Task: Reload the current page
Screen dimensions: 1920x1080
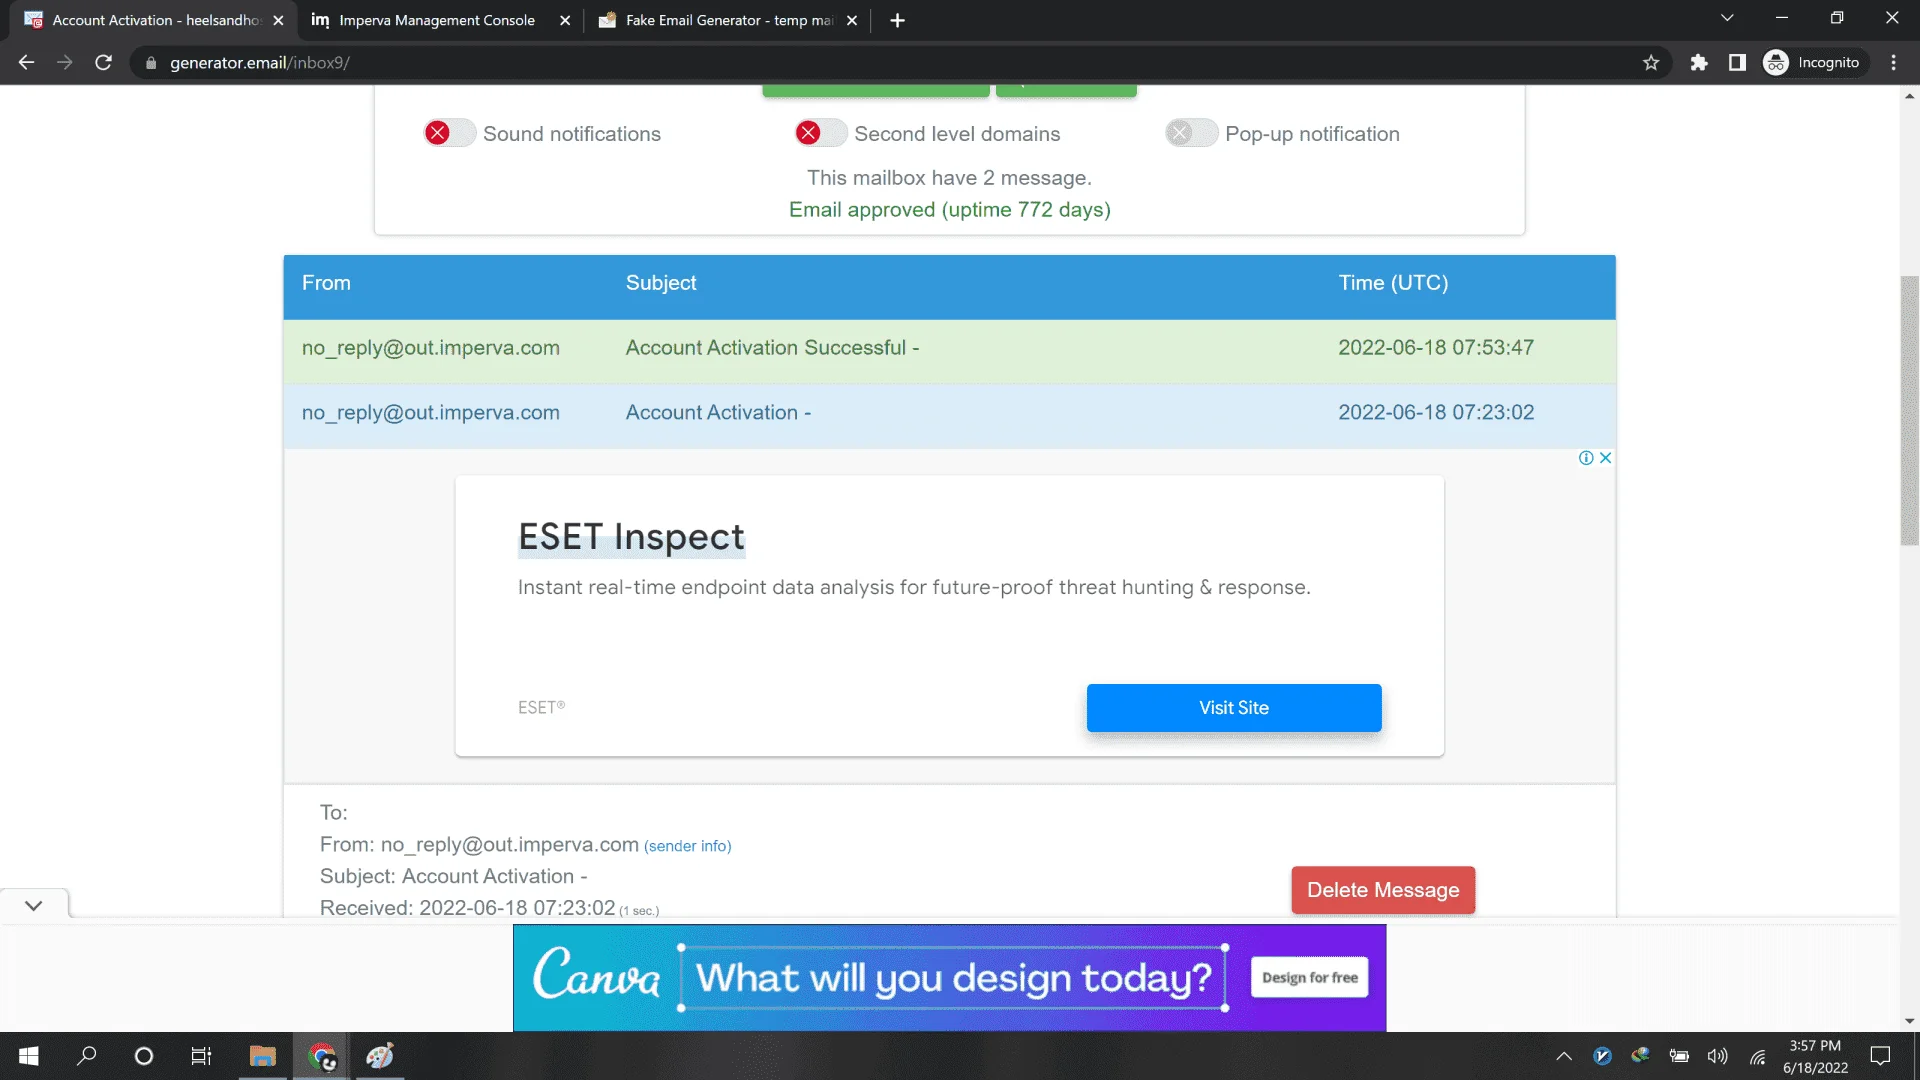Action: click(x=103, y=62)
